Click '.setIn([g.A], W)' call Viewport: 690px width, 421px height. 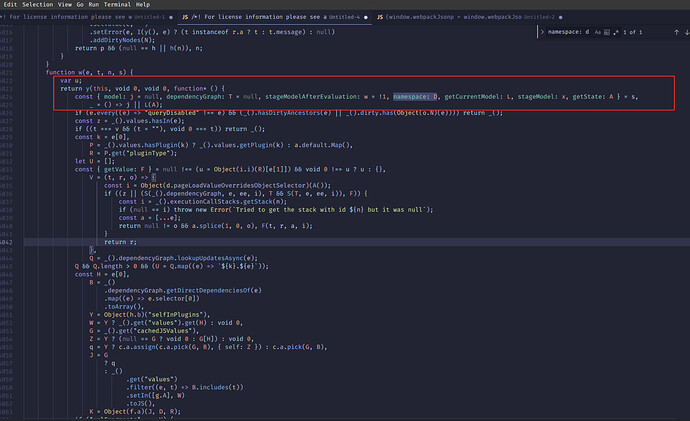pos(155,396)
